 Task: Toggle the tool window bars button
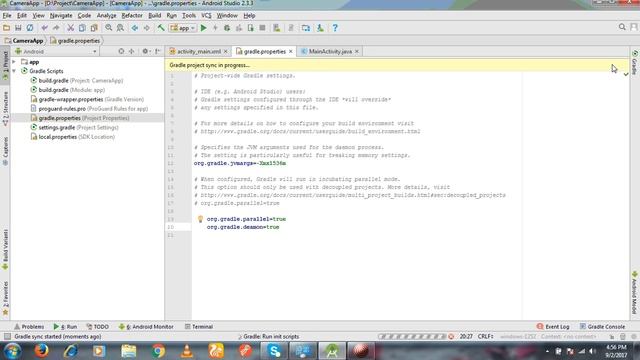(x=7, y=337)
